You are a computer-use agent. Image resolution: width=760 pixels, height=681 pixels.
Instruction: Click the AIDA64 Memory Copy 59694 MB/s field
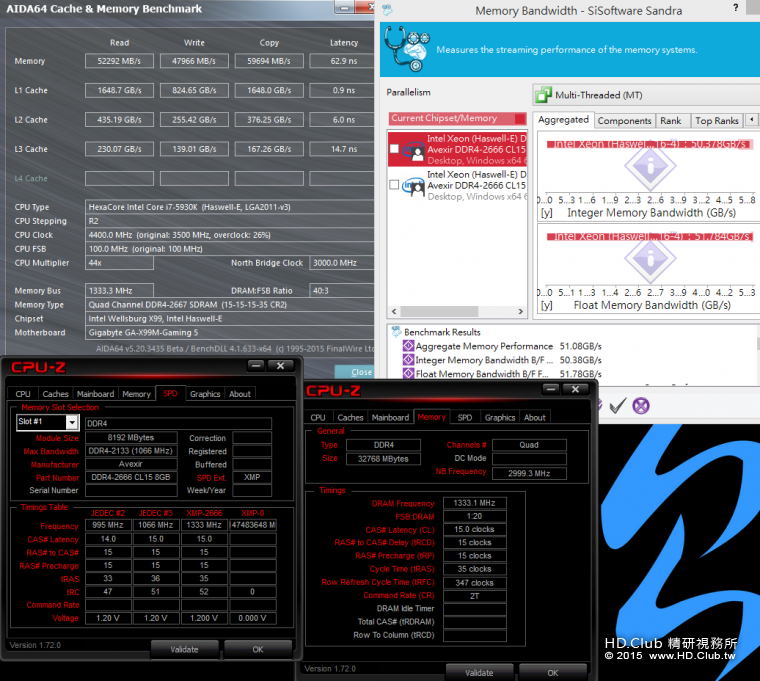click(x=269, y=61)
